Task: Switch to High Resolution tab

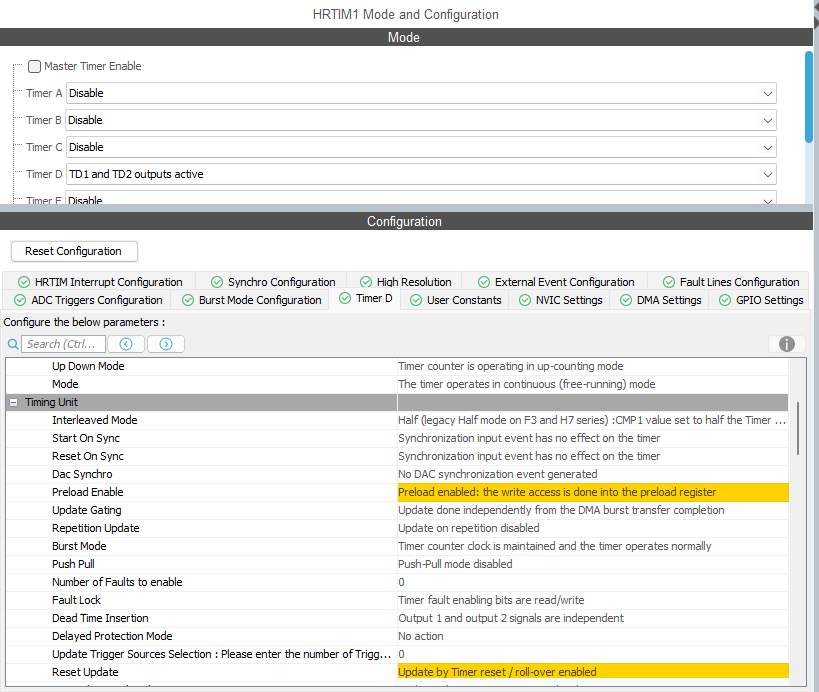Action: click(x=405, y=282)
